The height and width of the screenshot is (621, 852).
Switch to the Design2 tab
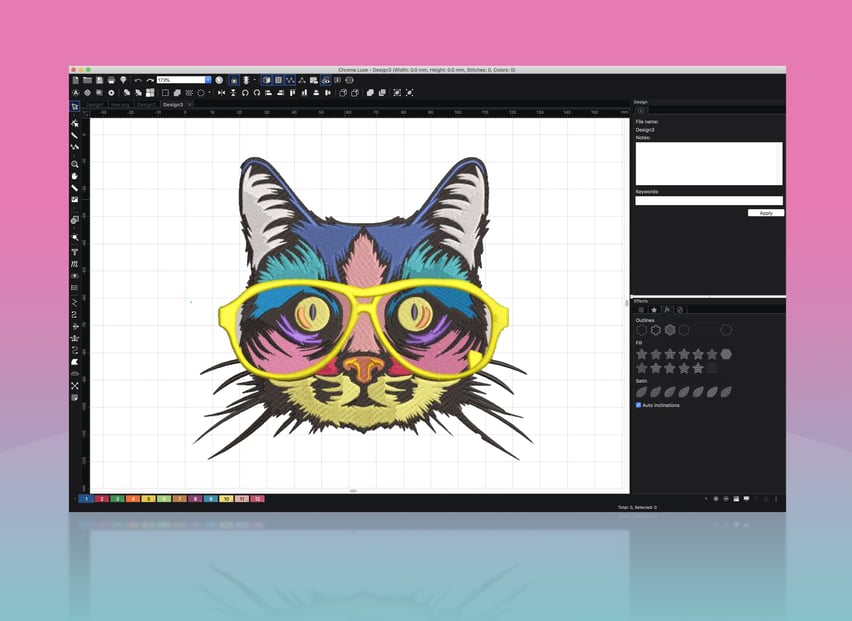point(145,104)
